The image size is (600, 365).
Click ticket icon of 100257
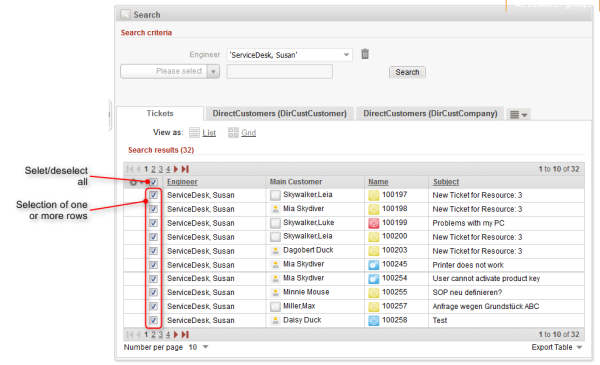tap(373, 306)
